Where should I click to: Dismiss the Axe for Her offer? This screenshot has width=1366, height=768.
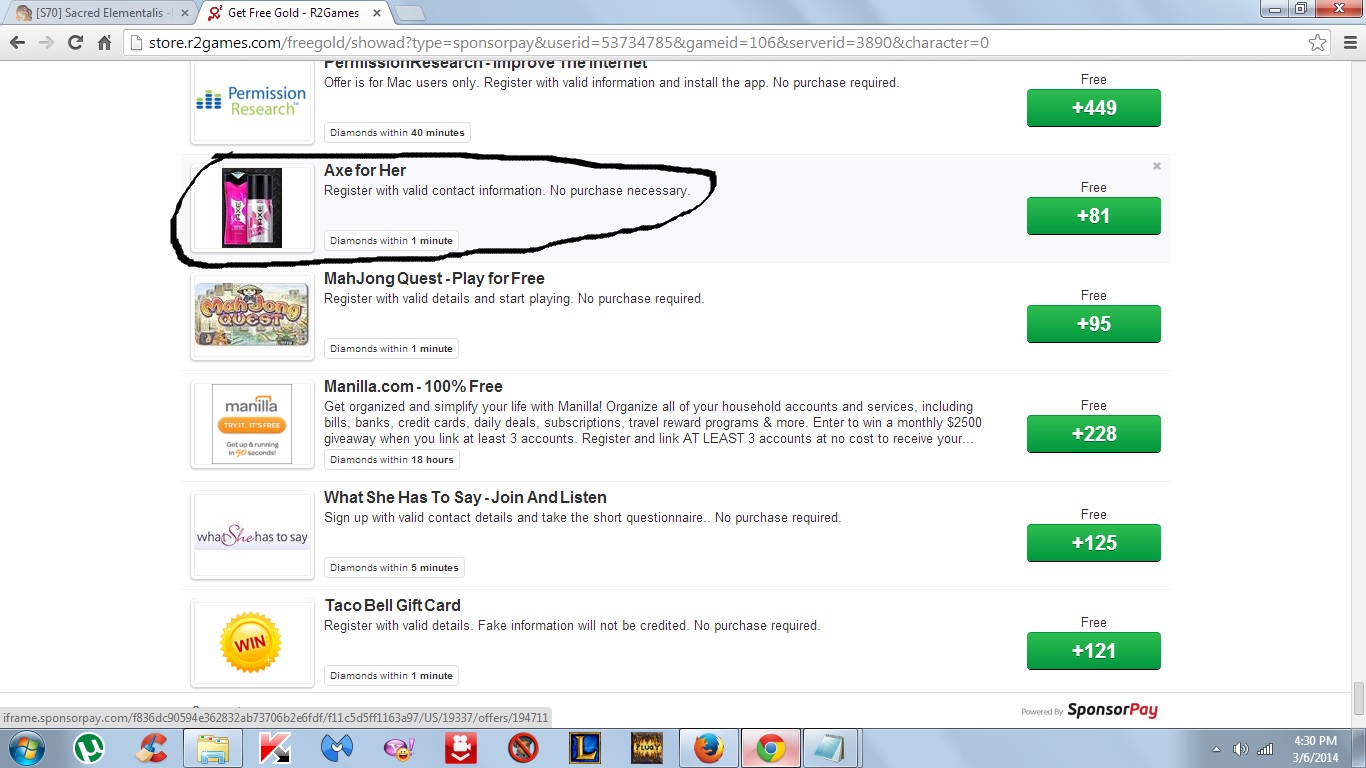pyautogui.click(x=1156, y=166)
